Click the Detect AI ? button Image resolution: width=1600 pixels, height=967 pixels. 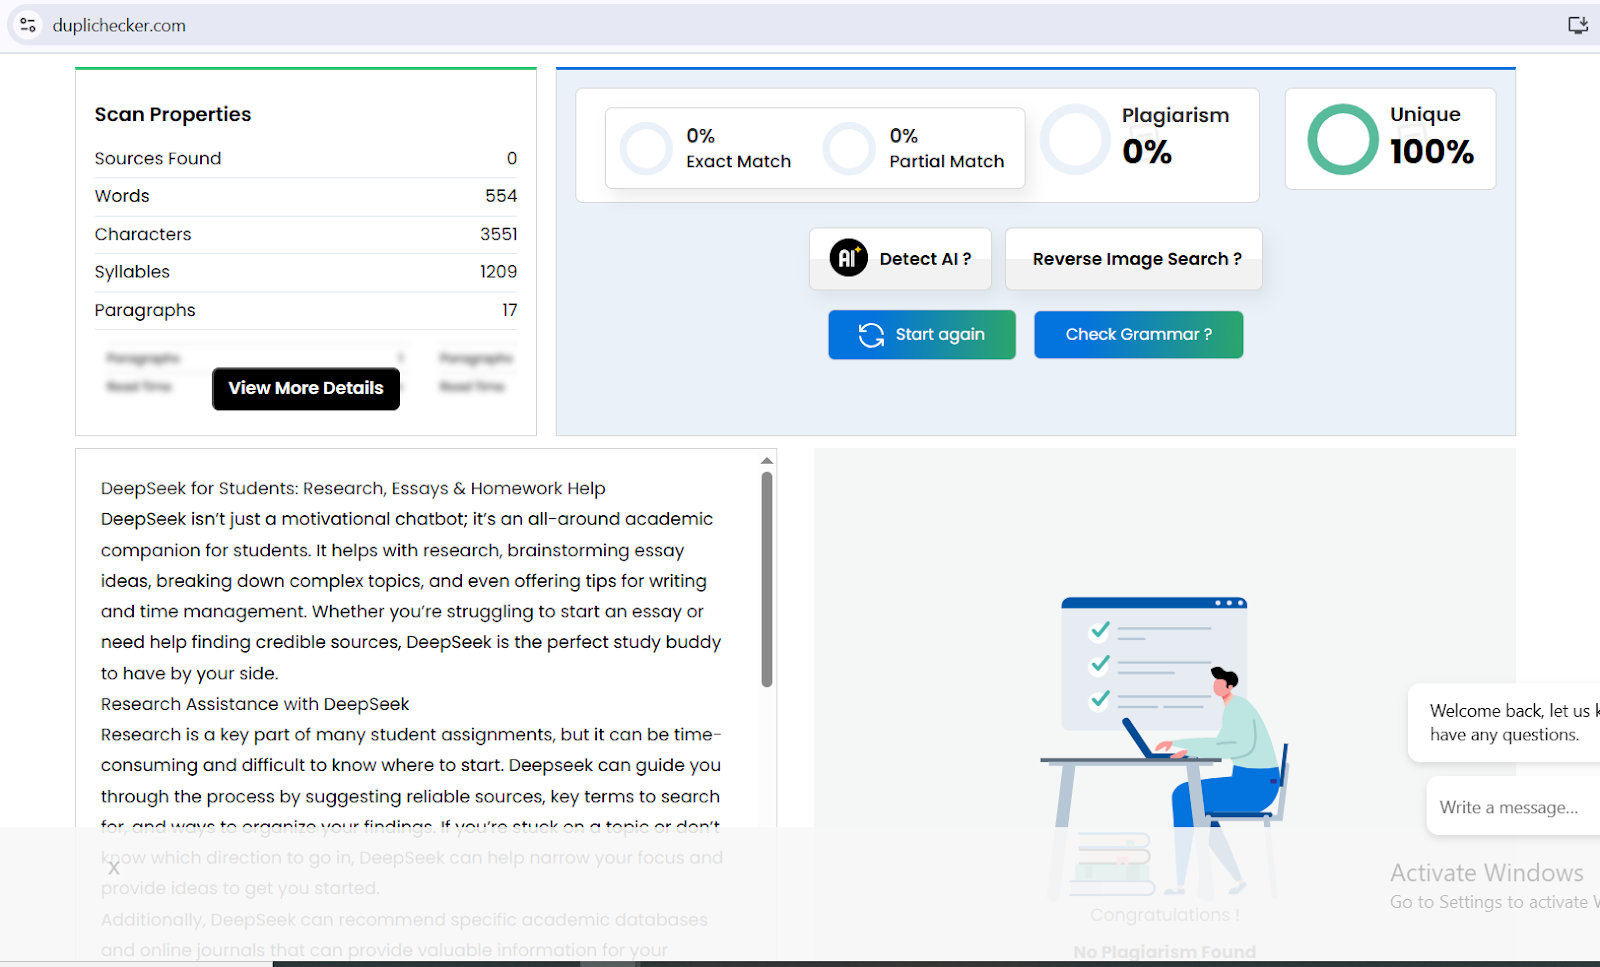900,259
